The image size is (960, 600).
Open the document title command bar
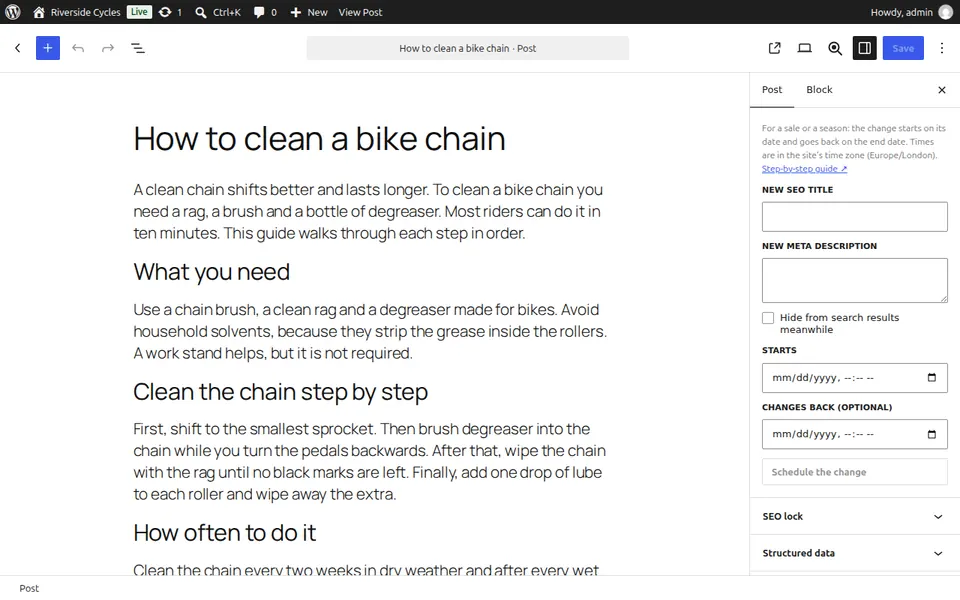coord(468,48)
